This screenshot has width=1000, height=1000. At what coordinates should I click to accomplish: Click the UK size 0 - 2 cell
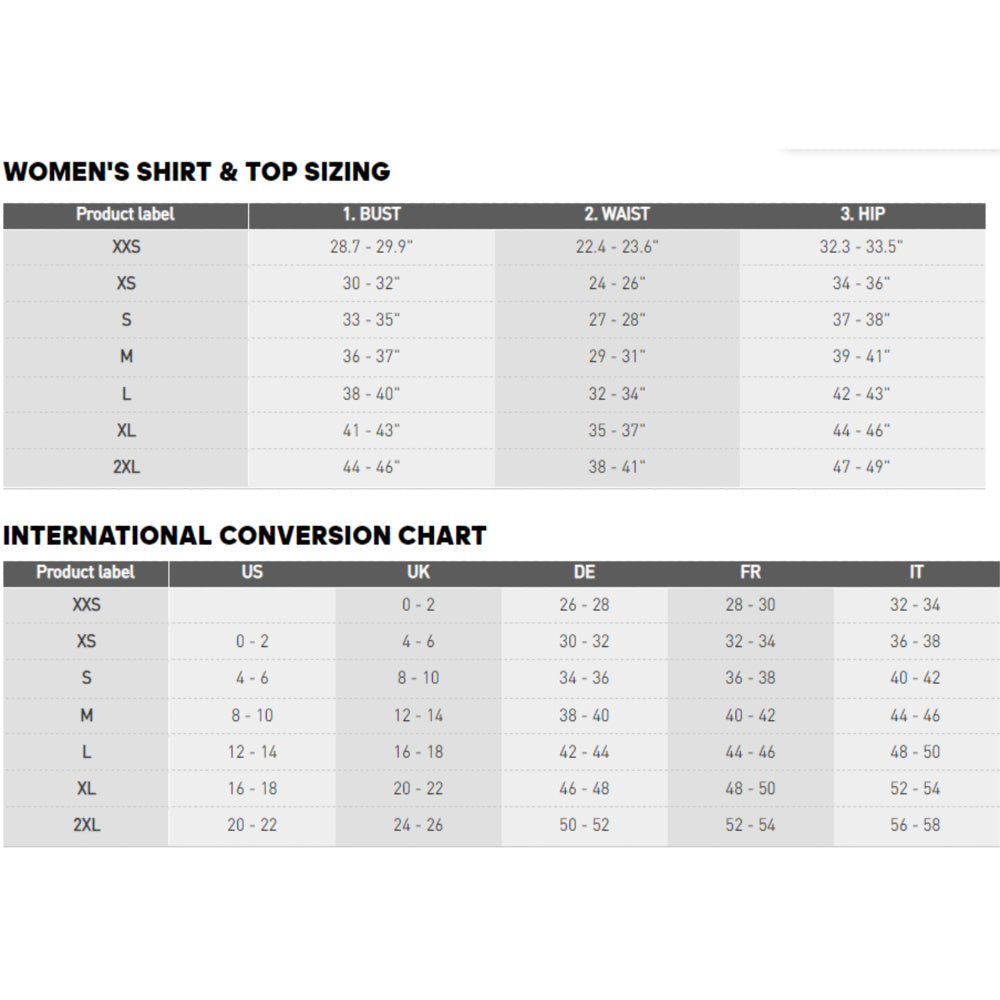418,605
